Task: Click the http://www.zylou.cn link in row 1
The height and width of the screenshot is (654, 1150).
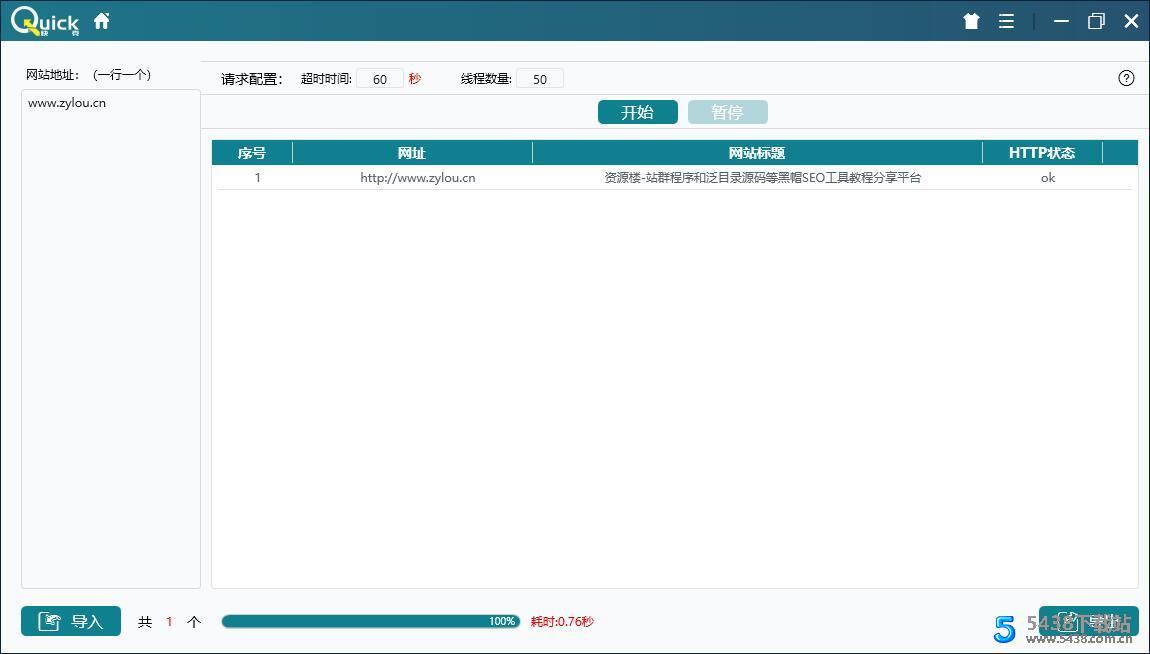Action: [417, 177]
